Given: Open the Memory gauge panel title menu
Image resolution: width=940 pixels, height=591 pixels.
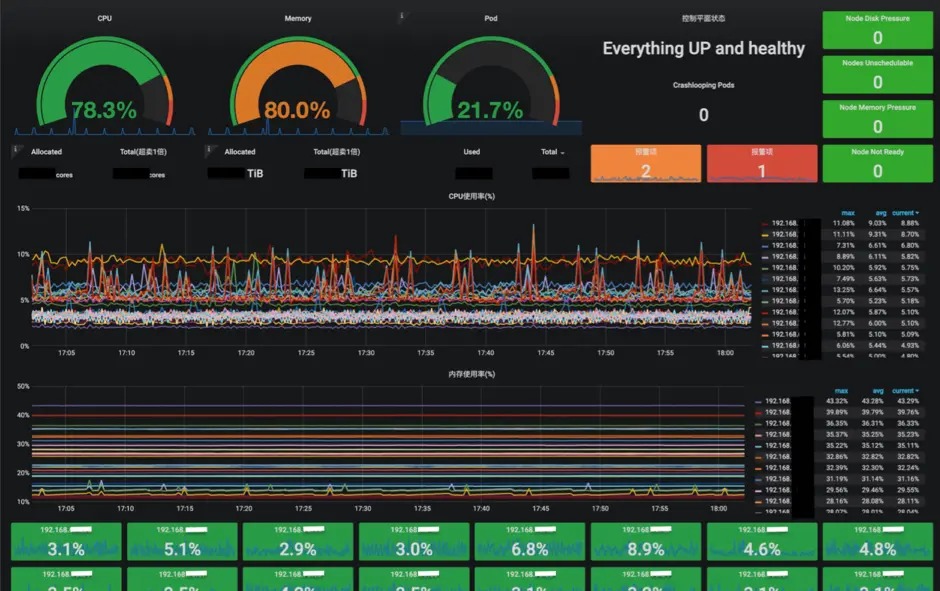Looking at the screenshot, I should 297,19.
